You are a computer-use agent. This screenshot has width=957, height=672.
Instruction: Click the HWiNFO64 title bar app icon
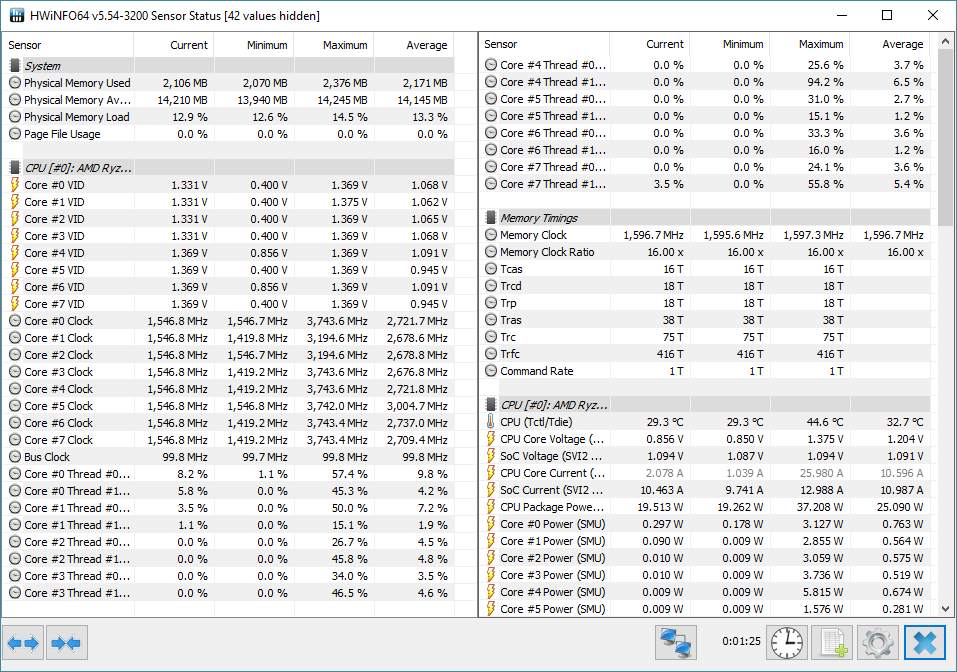16,15
